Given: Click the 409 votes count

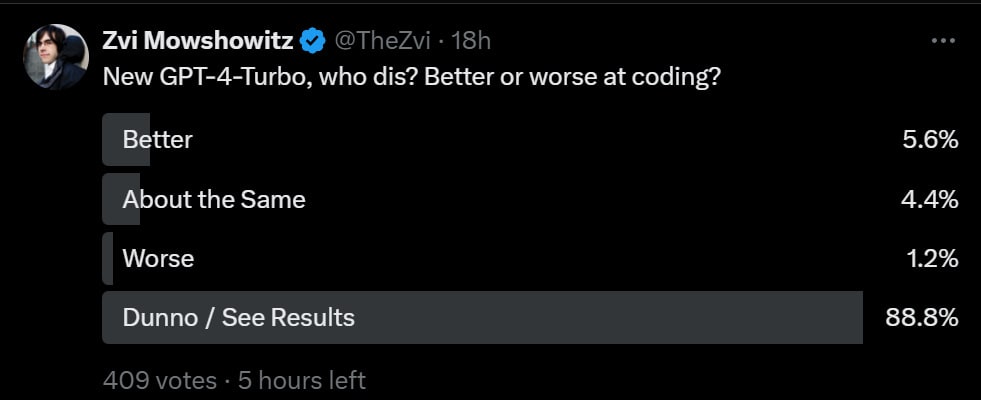Looking at the screenshot, I should (160, 380).
